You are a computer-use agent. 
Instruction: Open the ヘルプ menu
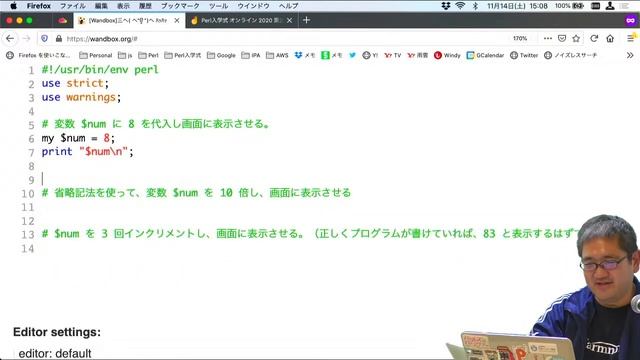coord(289,6)
